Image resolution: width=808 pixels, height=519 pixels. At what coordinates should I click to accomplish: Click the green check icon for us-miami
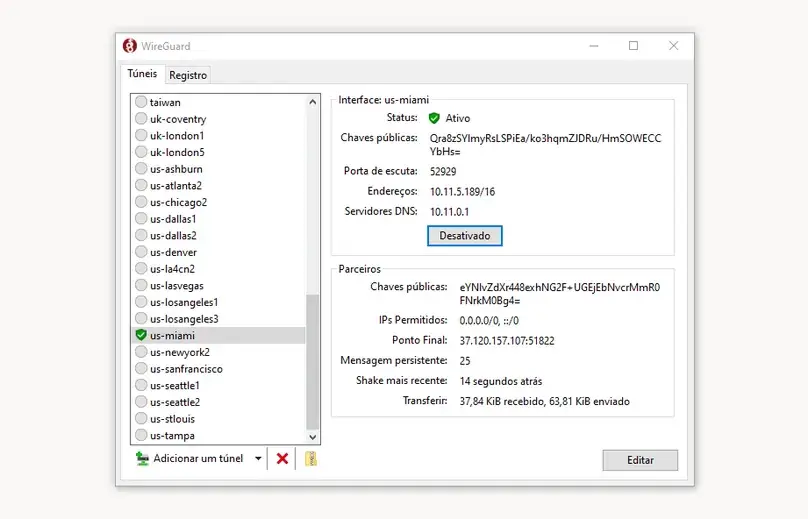(x=141, y=335)
